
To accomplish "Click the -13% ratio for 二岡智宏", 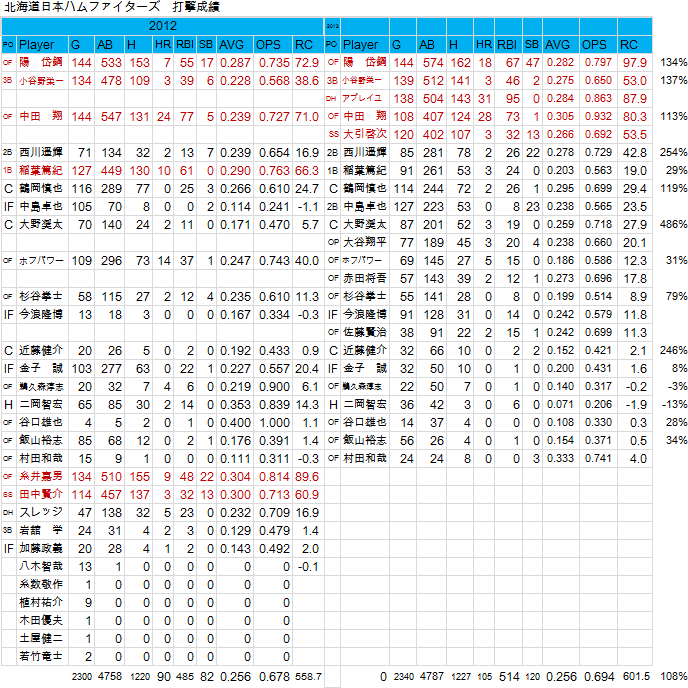I will (x=674, y=404).
